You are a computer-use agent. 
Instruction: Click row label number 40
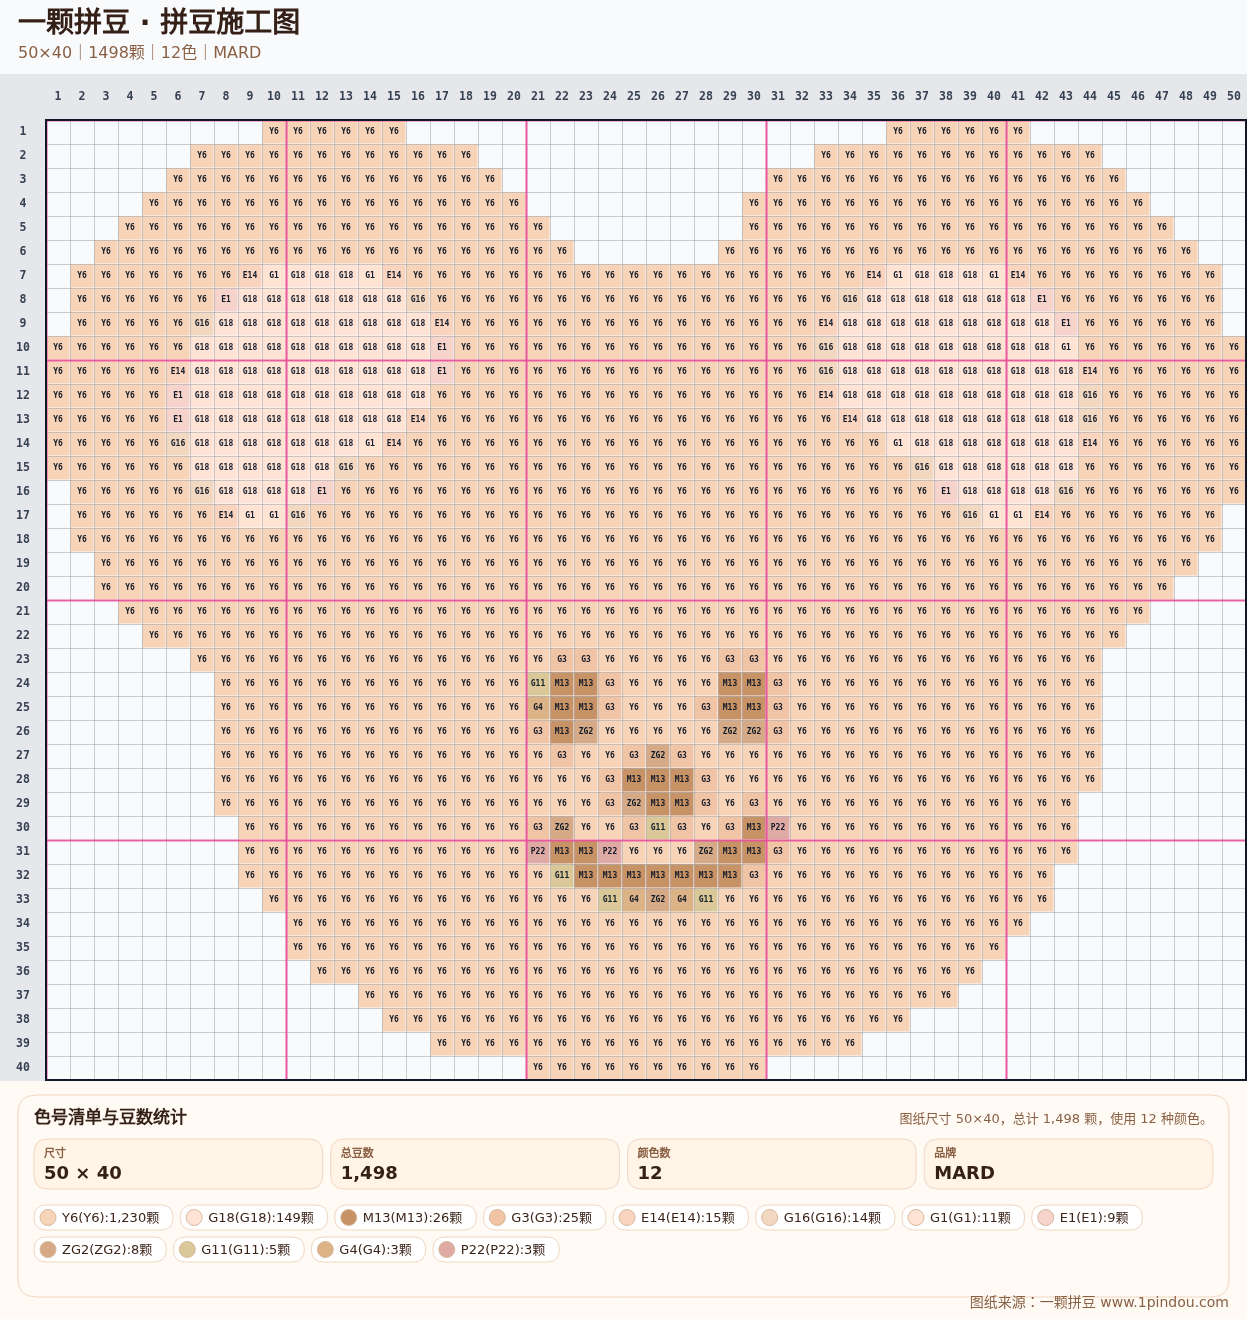(23, 1067)
